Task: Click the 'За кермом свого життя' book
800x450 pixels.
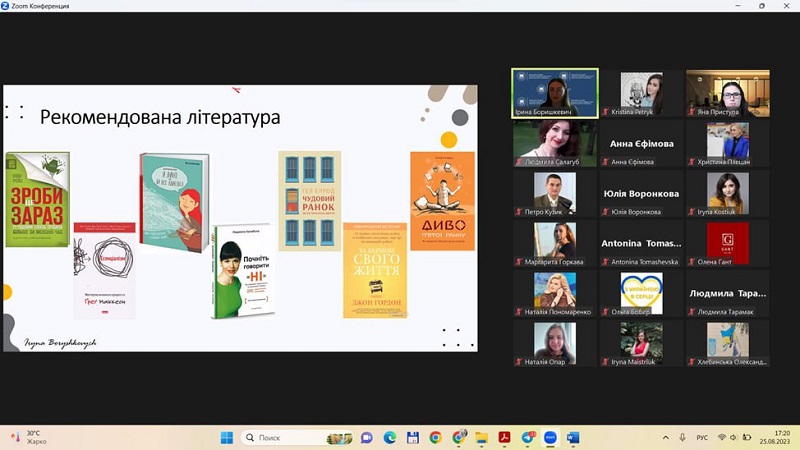Action: coord(375,270)
